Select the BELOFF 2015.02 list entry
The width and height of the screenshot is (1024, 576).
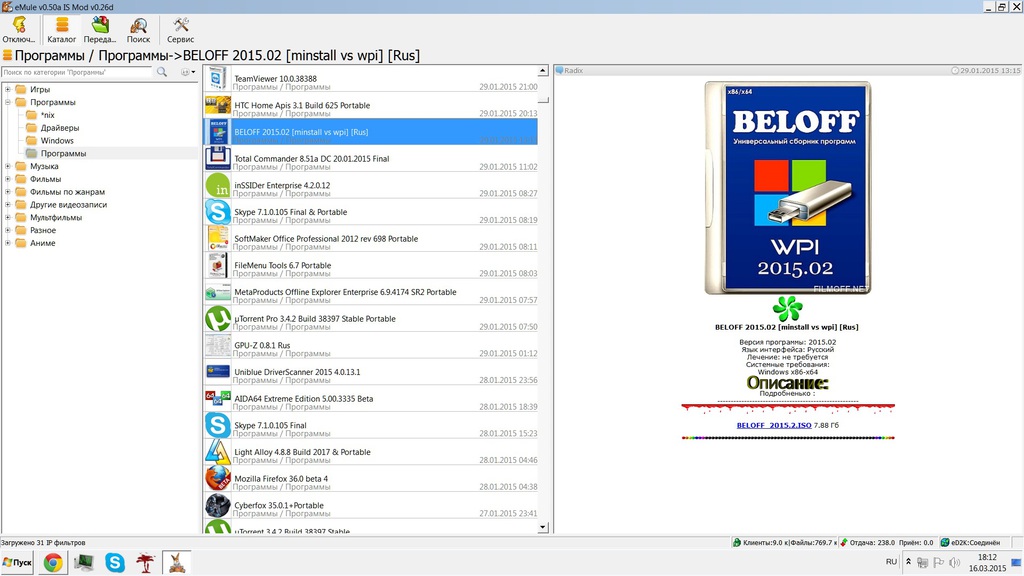(x=370, y=132)
